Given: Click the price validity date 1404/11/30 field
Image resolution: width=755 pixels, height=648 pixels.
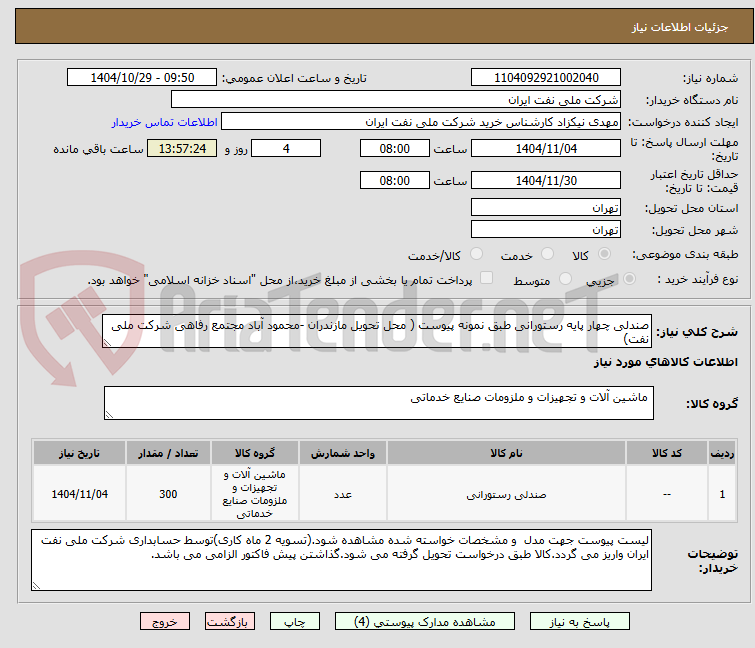Looking at the screenshot, I should click(x=546, y=181).
